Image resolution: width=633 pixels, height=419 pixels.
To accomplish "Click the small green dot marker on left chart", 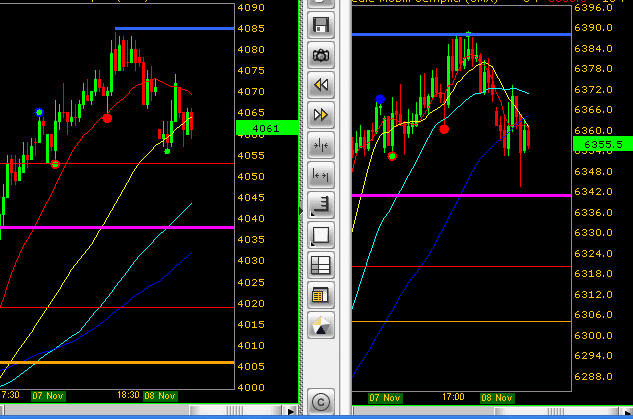I will tap(167, 151).
